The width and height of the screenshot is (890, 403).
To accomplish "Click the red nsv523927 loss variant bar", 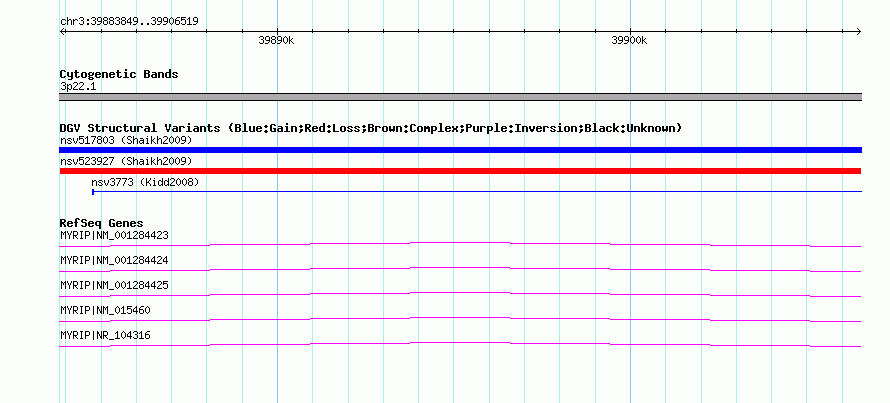I will click(460, 171).
